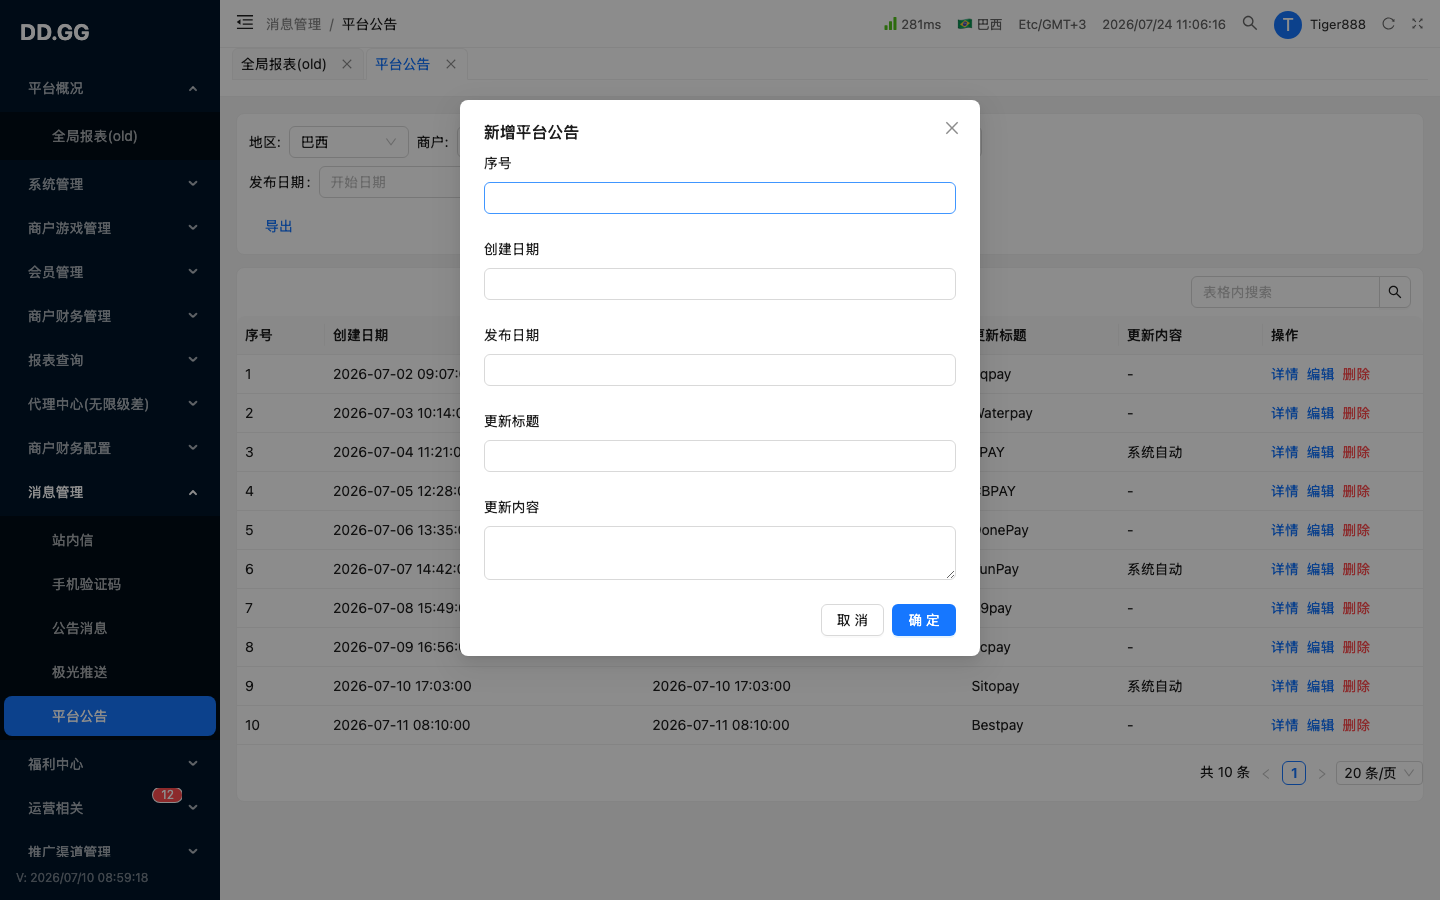Open 站内信 in the sidebar

click(x=110, y=540)
